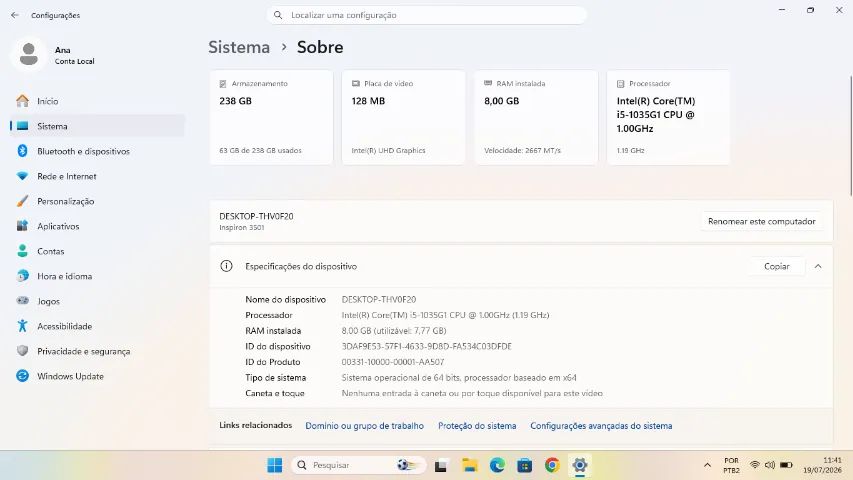Click the search magnifier icon in settings
The height and width of the screenshot is (480, 853).
(x=278, y=15)
